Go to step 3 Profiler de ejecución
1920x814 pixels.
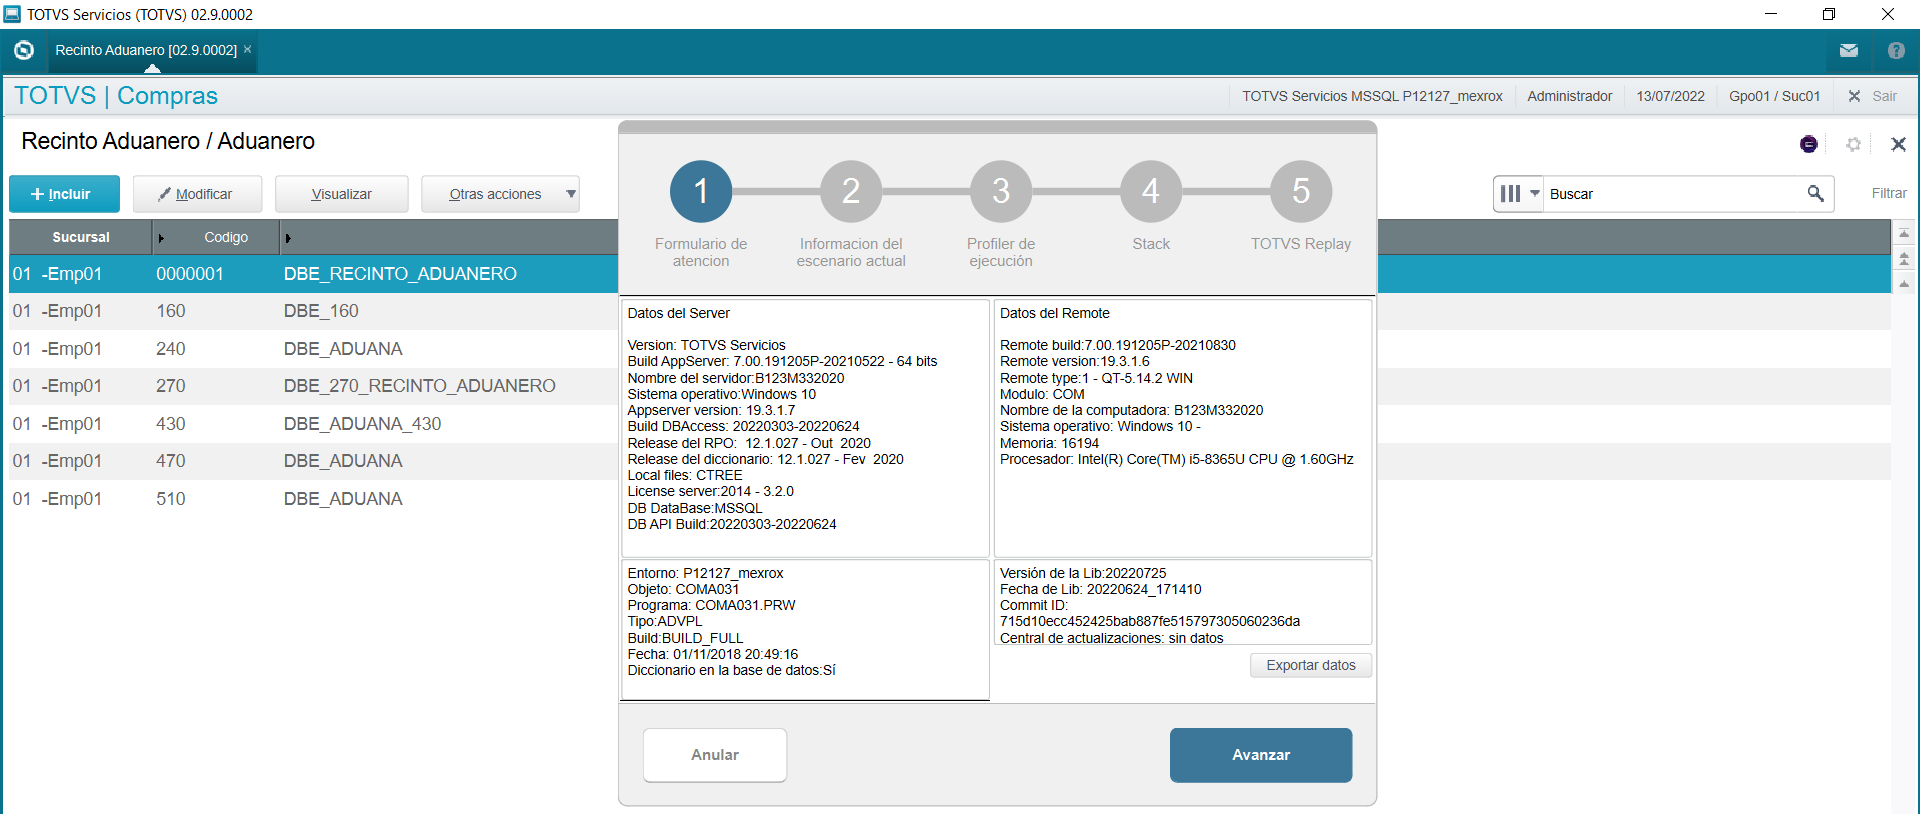tap(1001, 191)
